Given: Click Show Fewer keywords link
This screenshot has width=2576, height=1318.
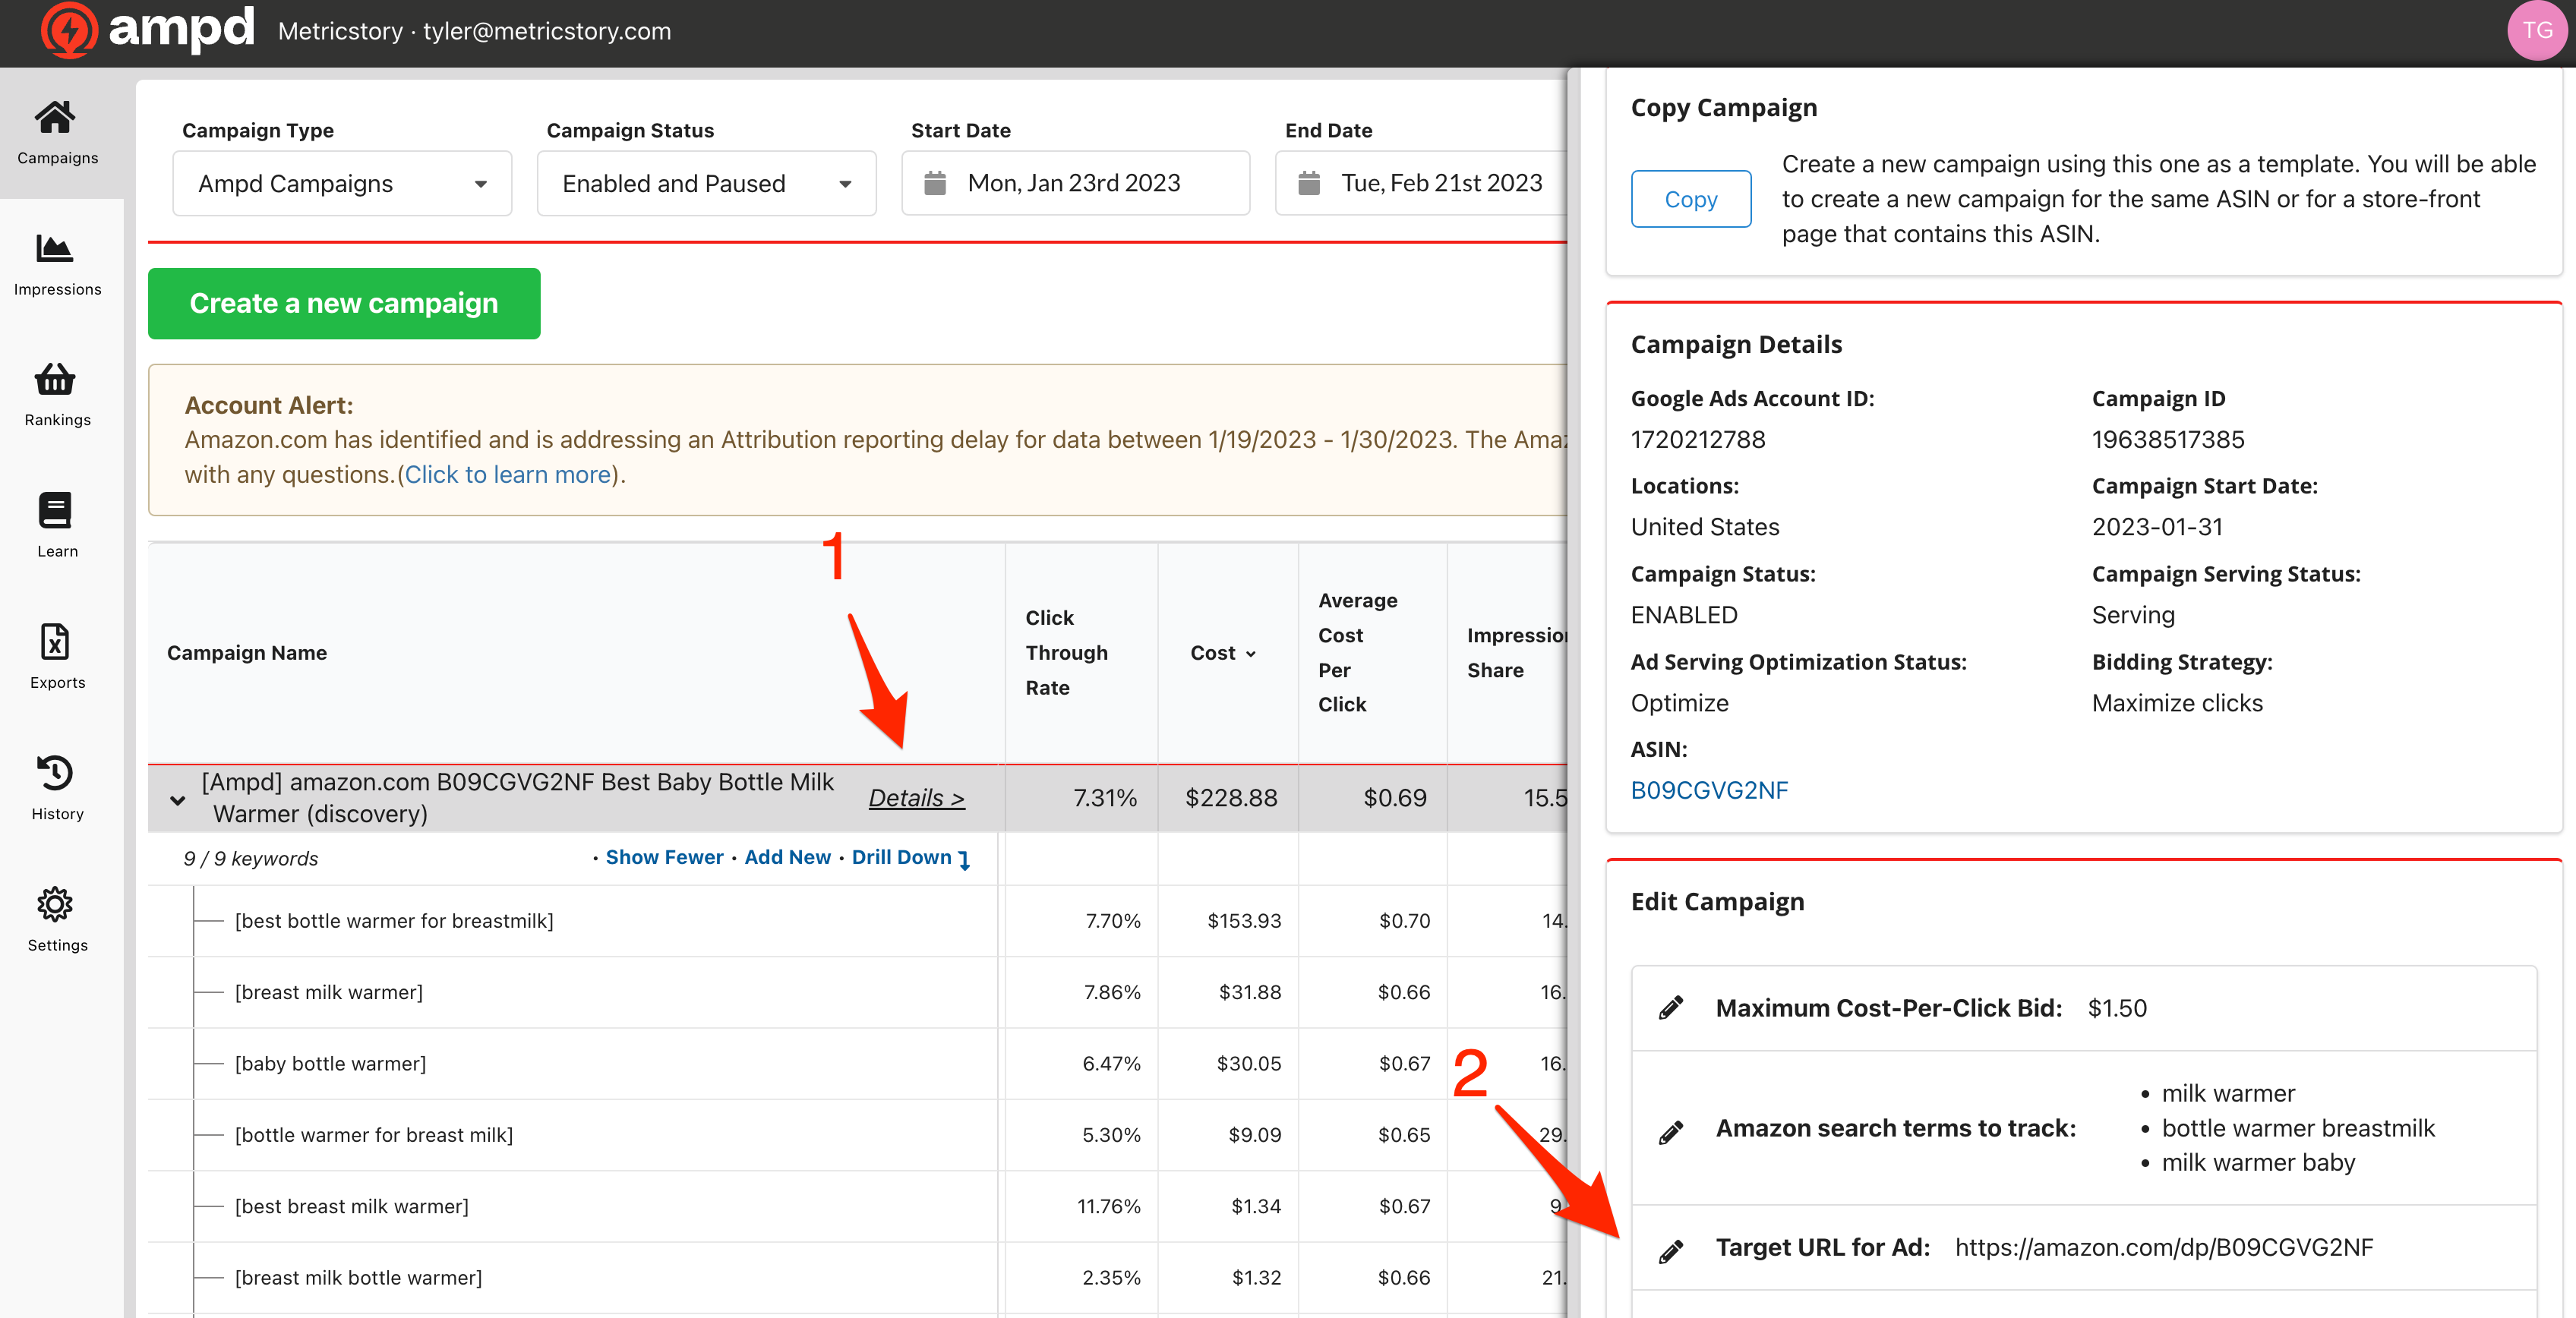Looking at the screenshot, I should click(x=664, y=857).
